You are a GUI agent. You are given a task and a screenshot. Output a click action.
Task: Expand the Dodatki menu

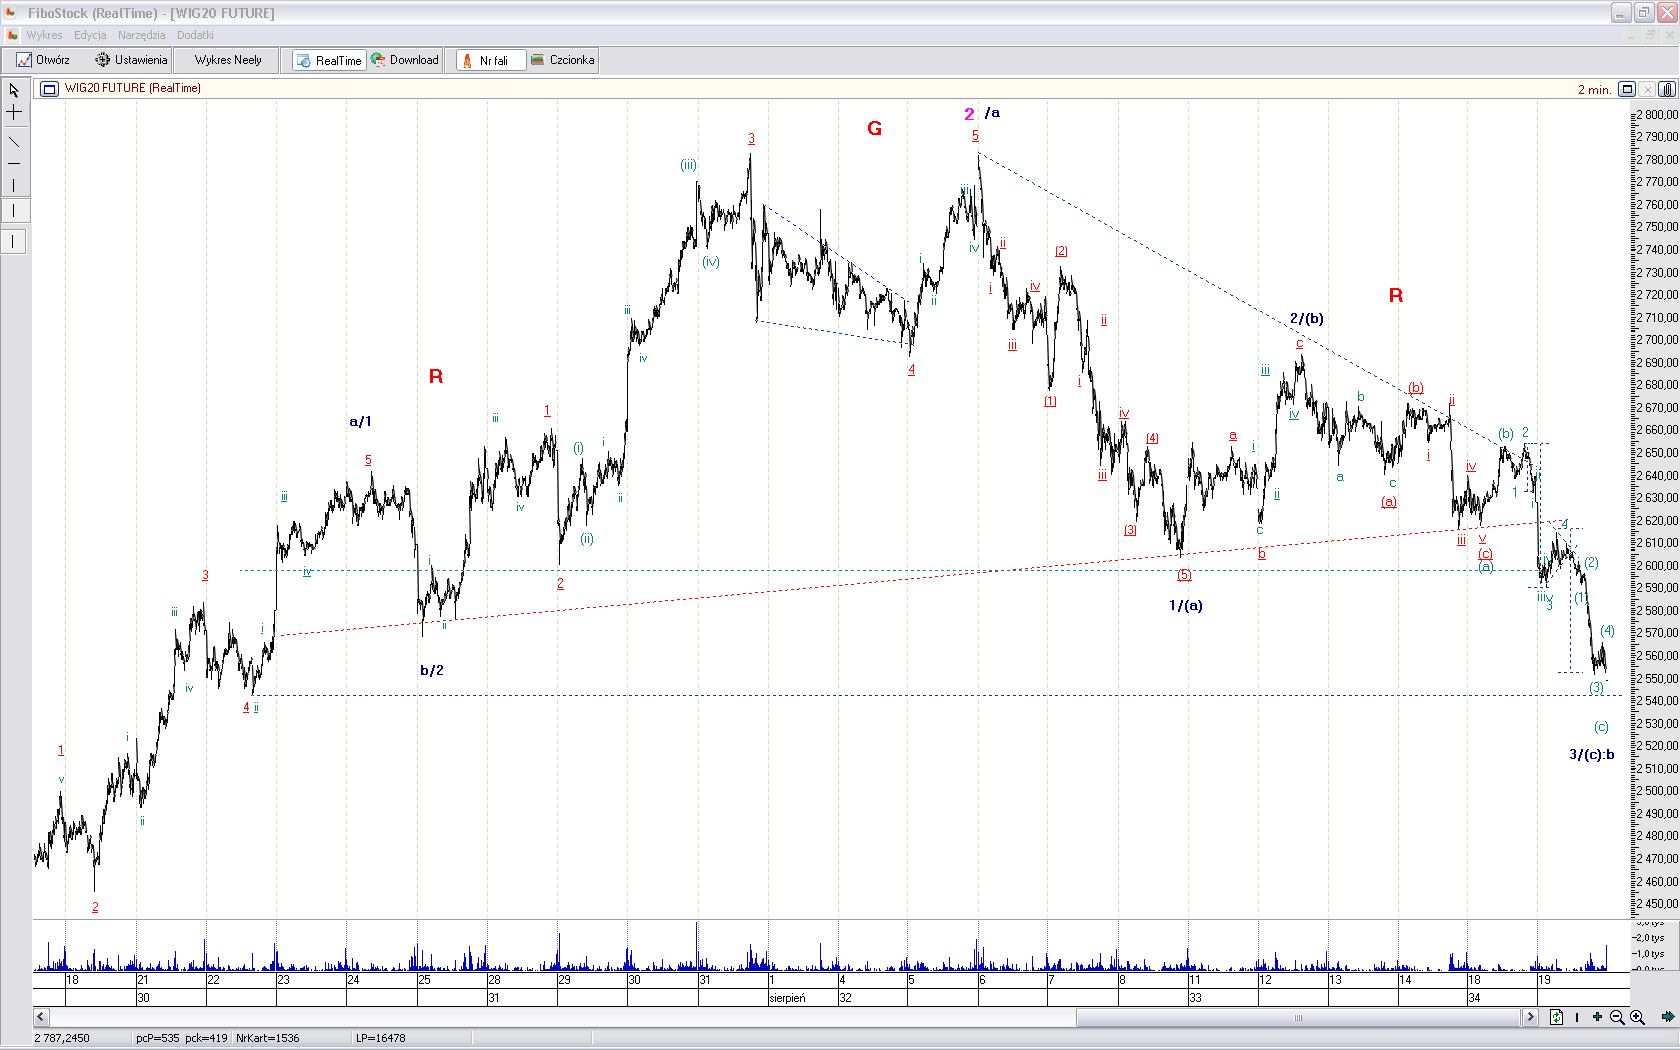point(195,35)
